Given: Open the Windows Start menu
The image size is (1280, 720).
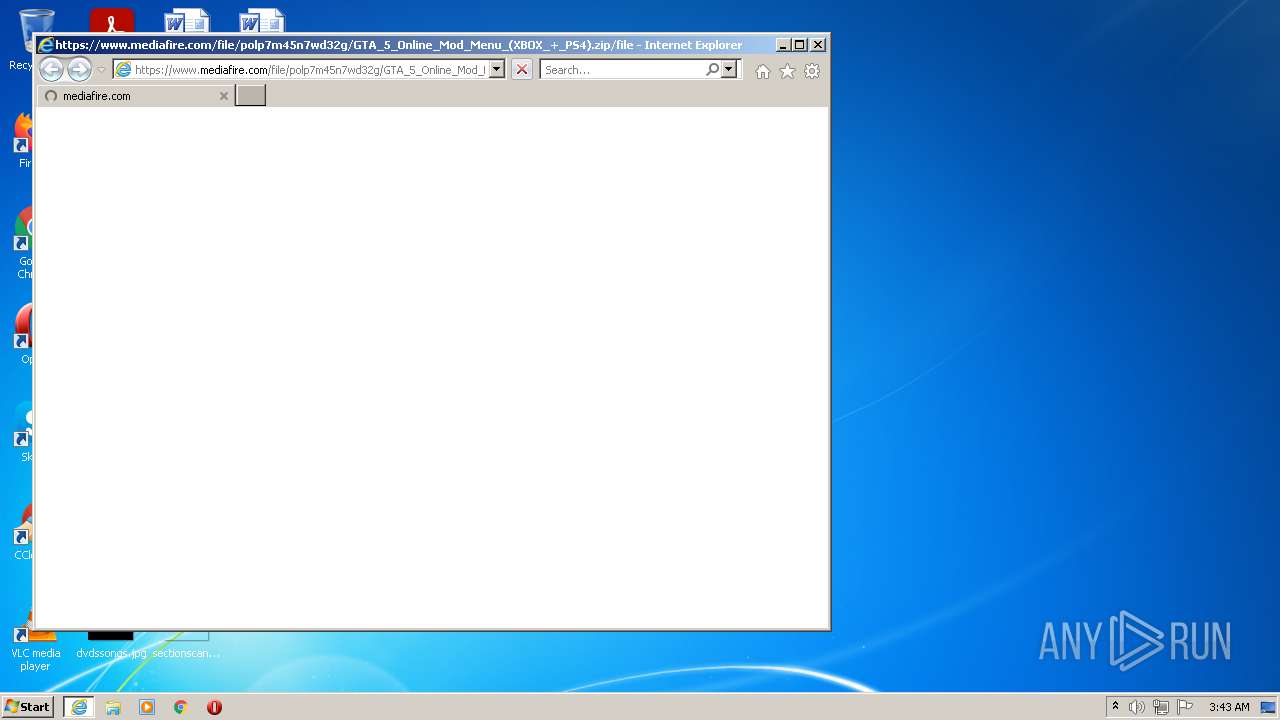Looking at the screenshot, I should point(28,707).
